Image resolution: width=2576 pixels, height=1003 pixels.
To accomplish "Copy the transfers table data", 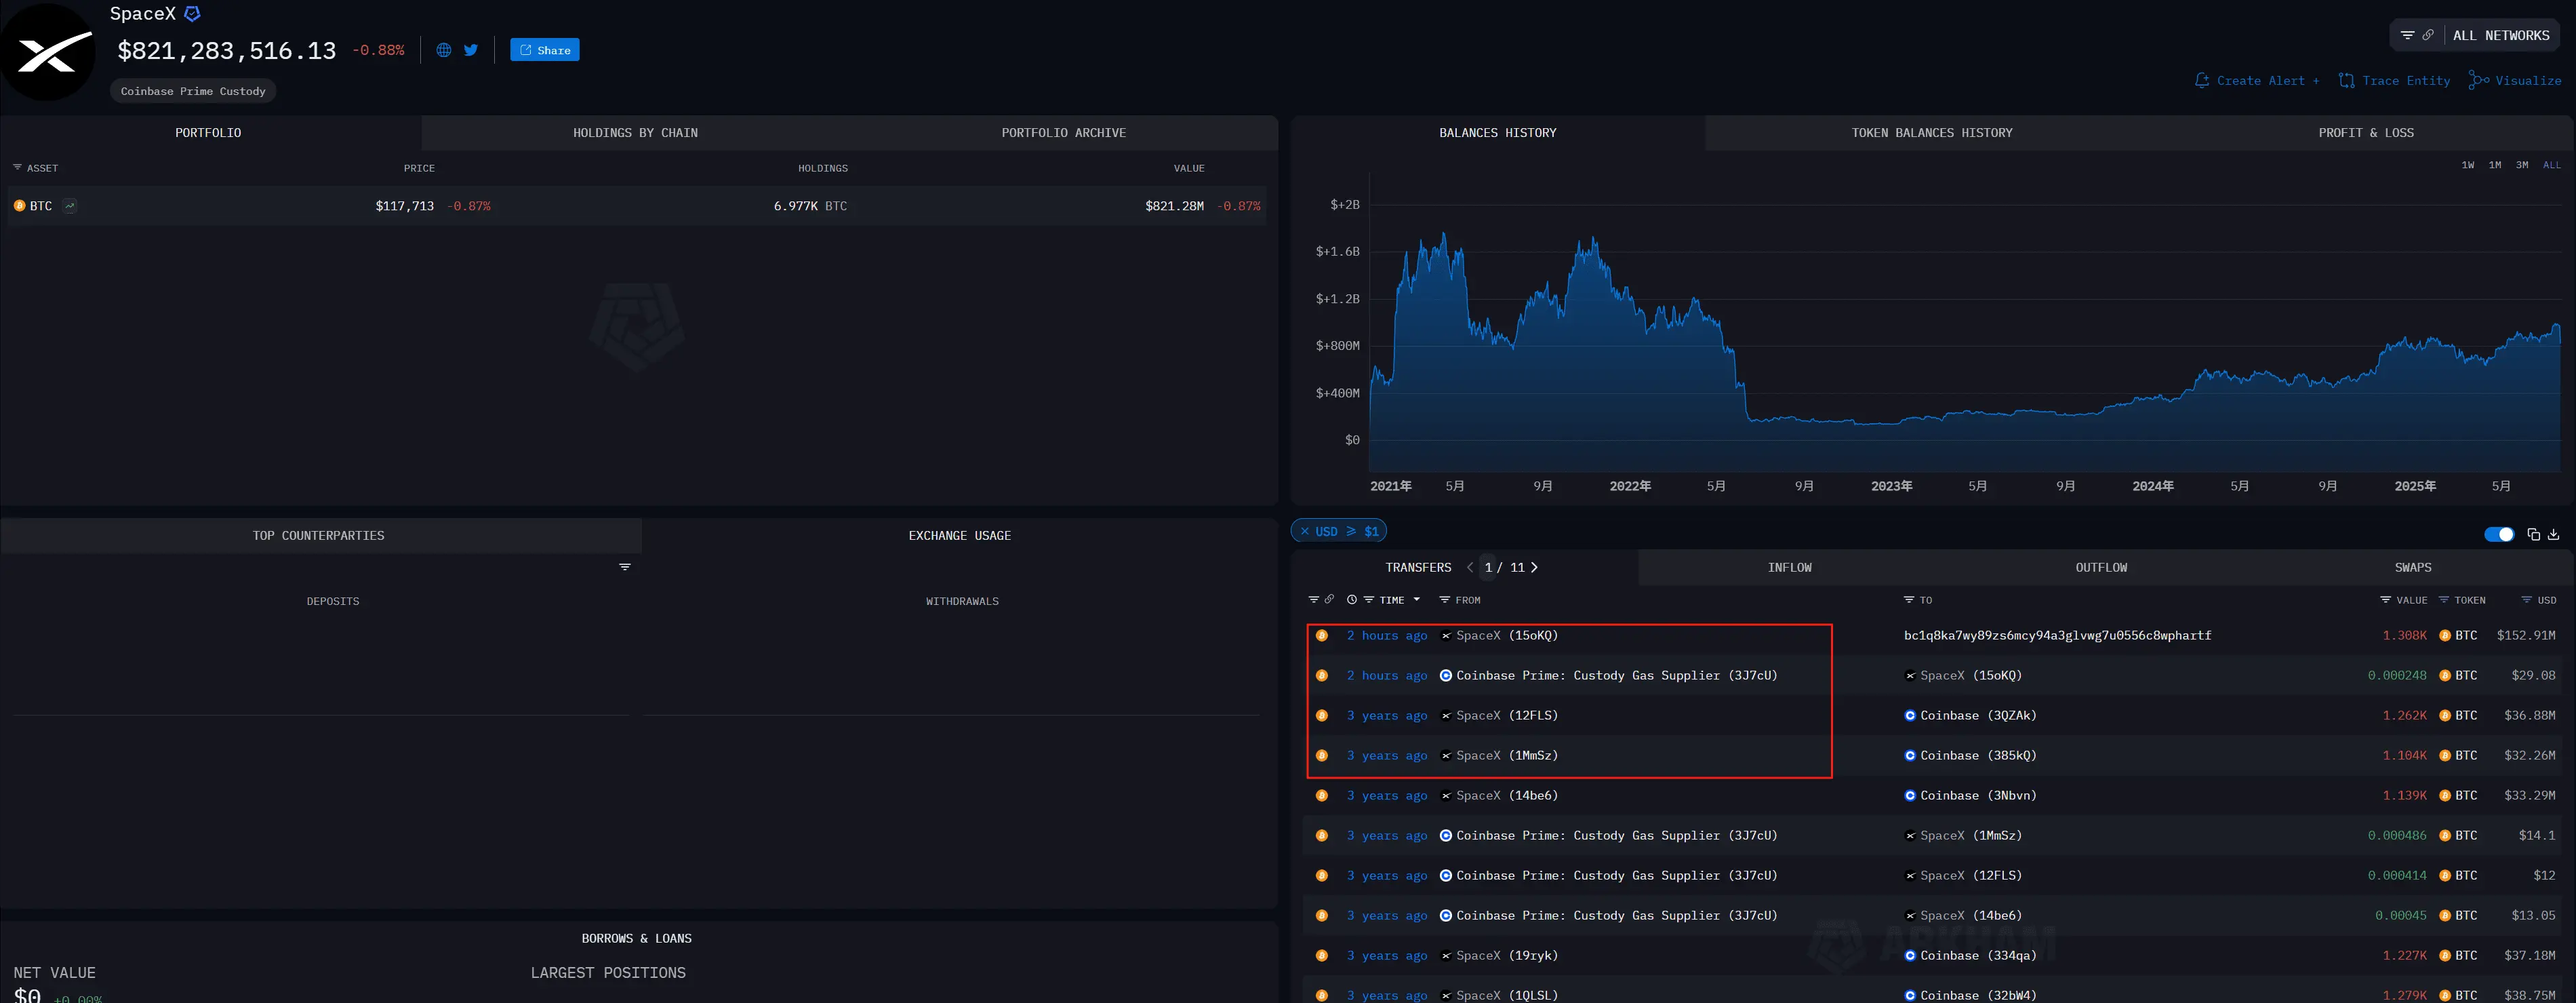I will point(2533,534).
